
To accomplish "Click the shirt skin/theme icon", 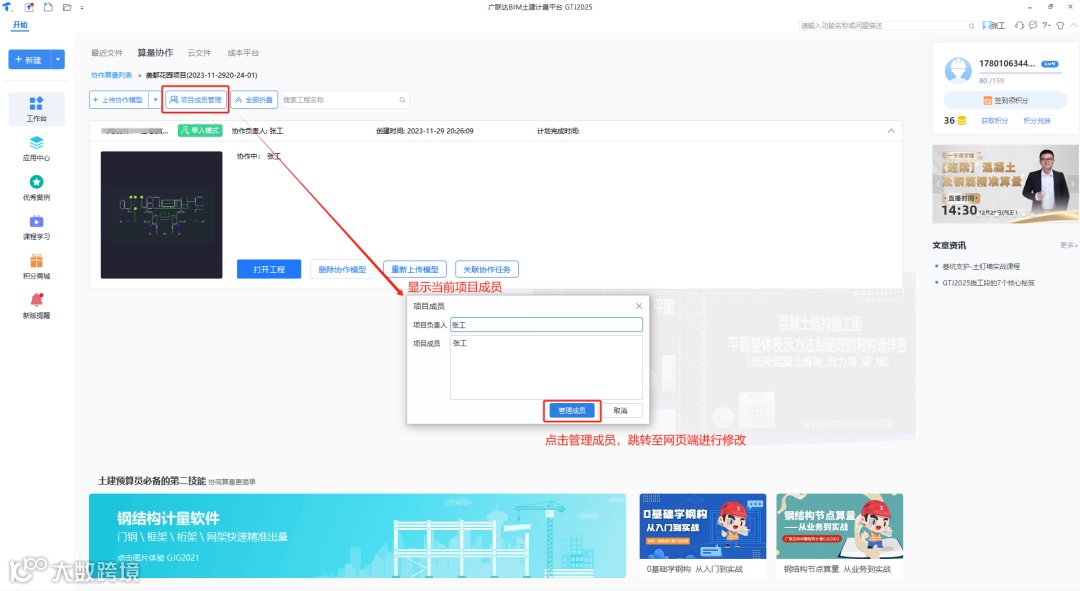I will click(x=1060, y=25).
